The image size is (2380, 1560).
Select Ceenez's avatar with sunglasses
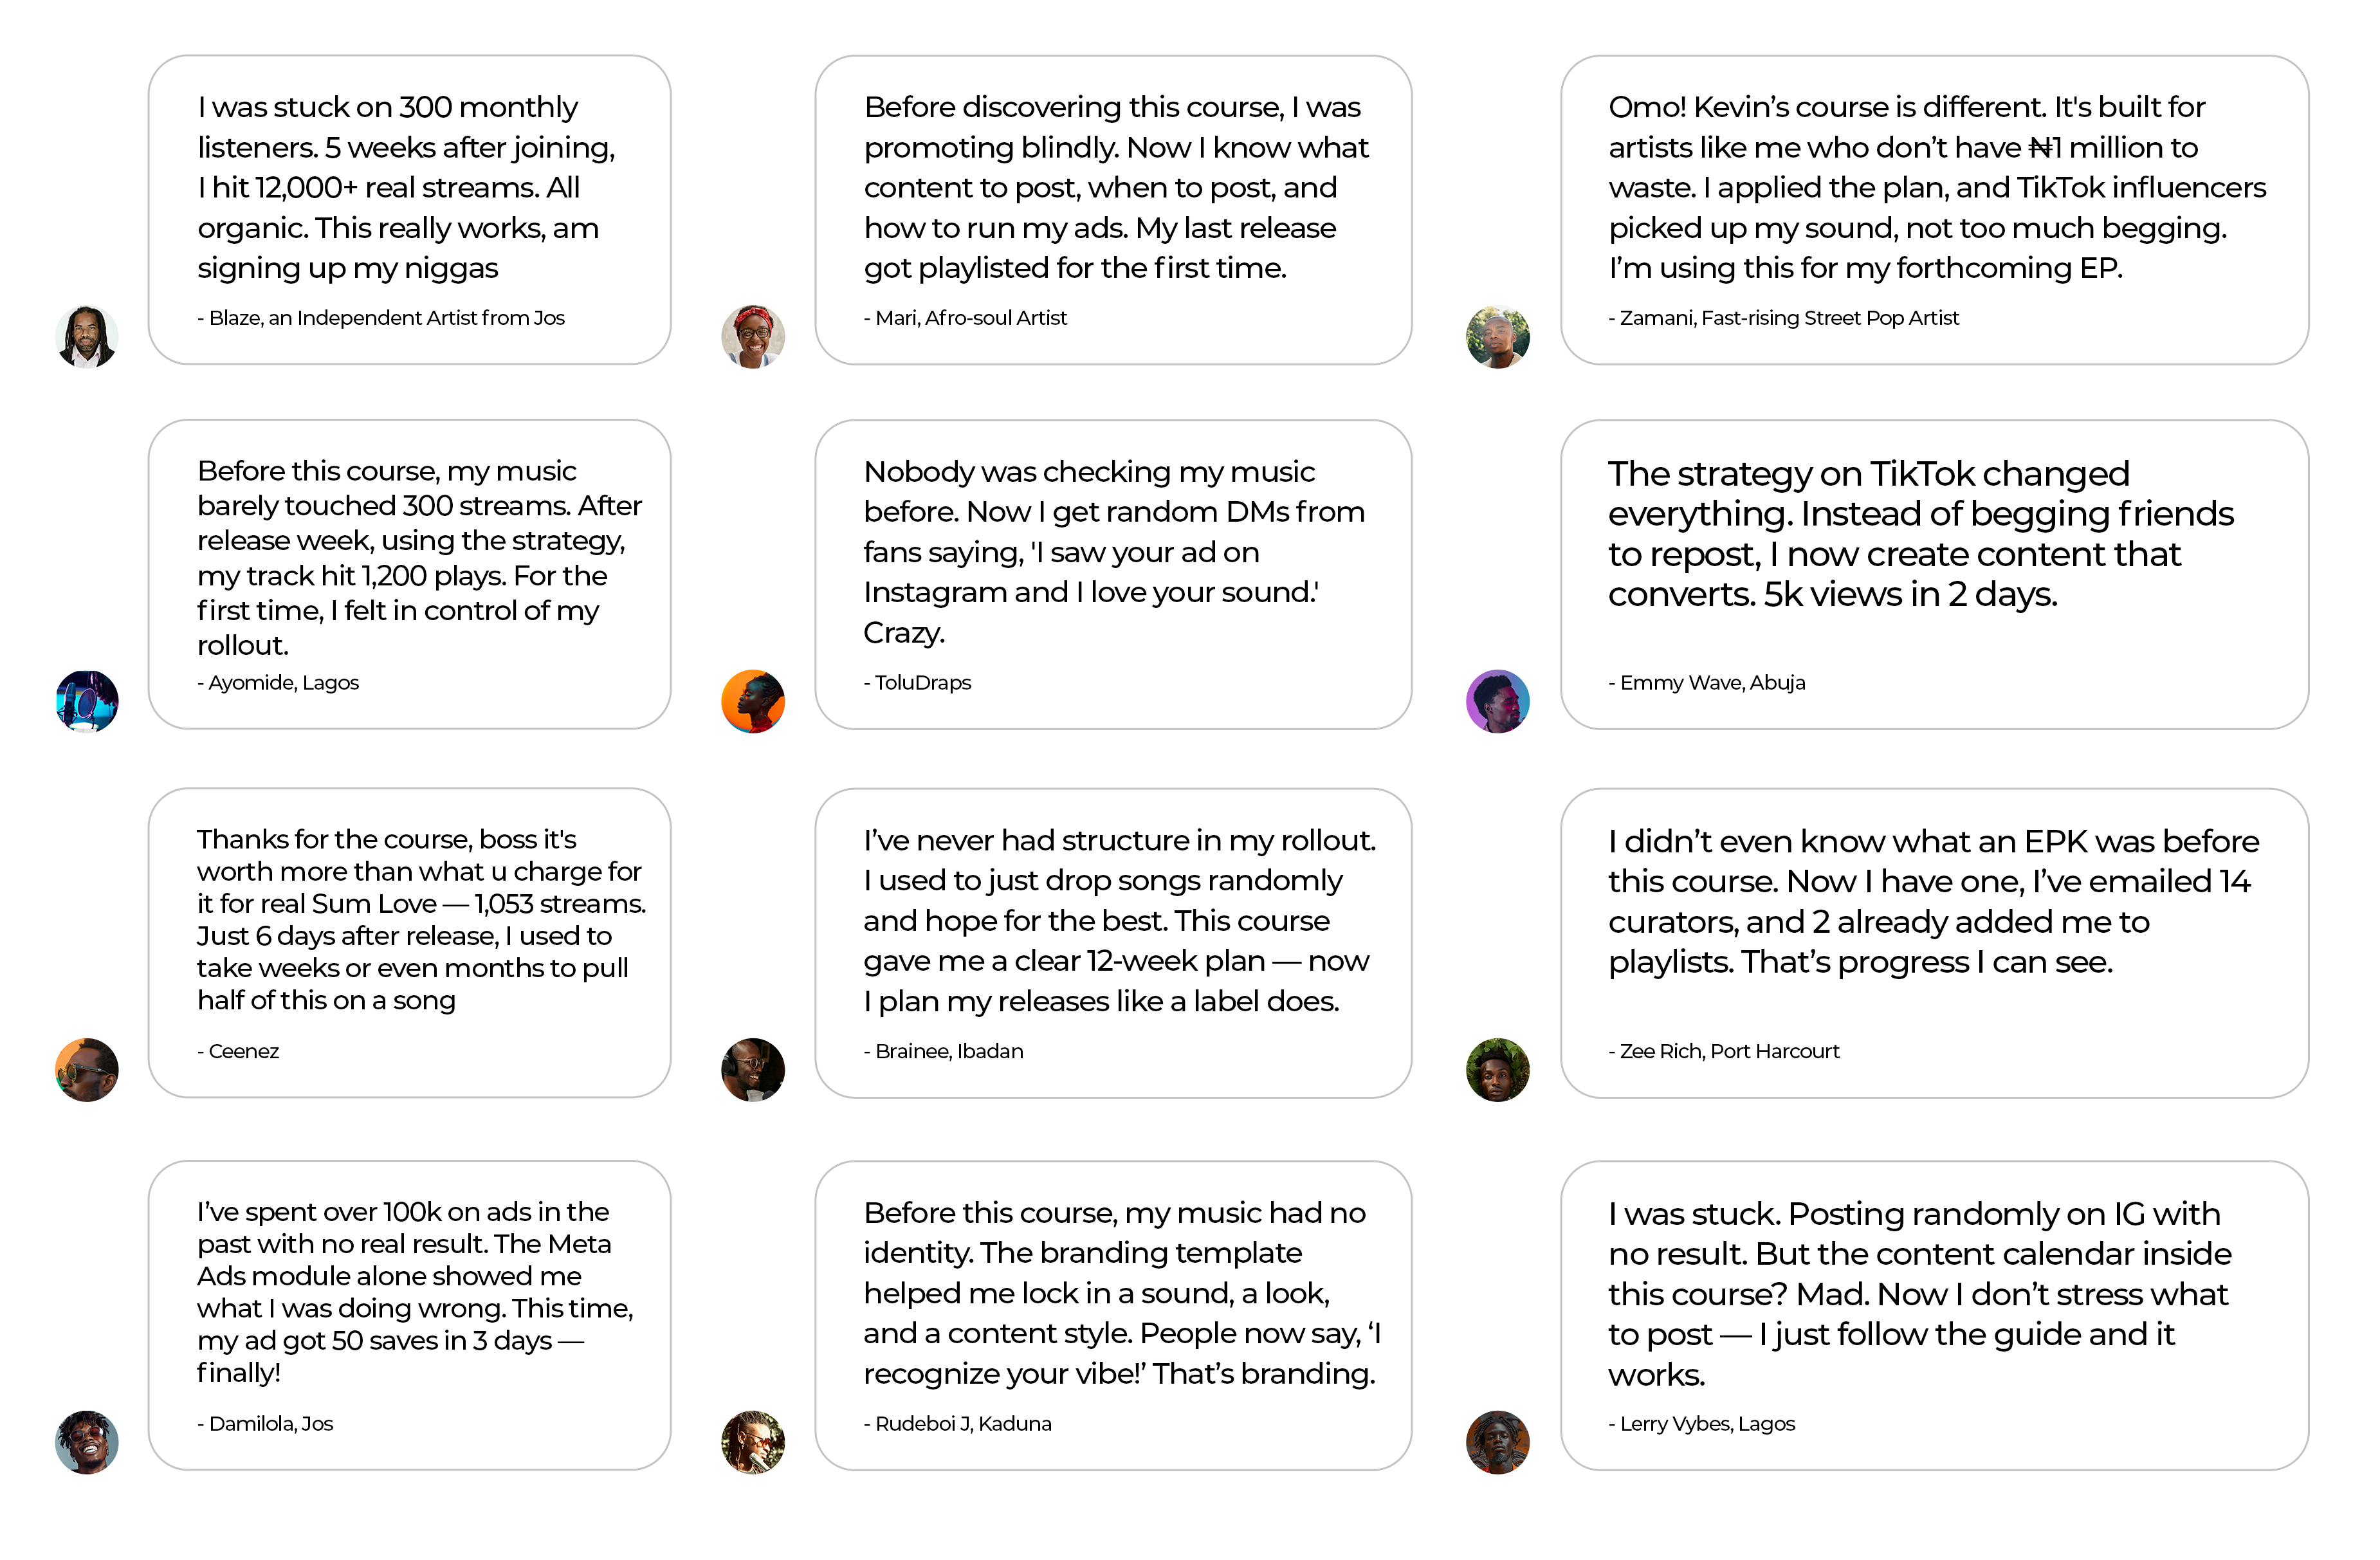pyautogui.click(x=87, y=1070)
